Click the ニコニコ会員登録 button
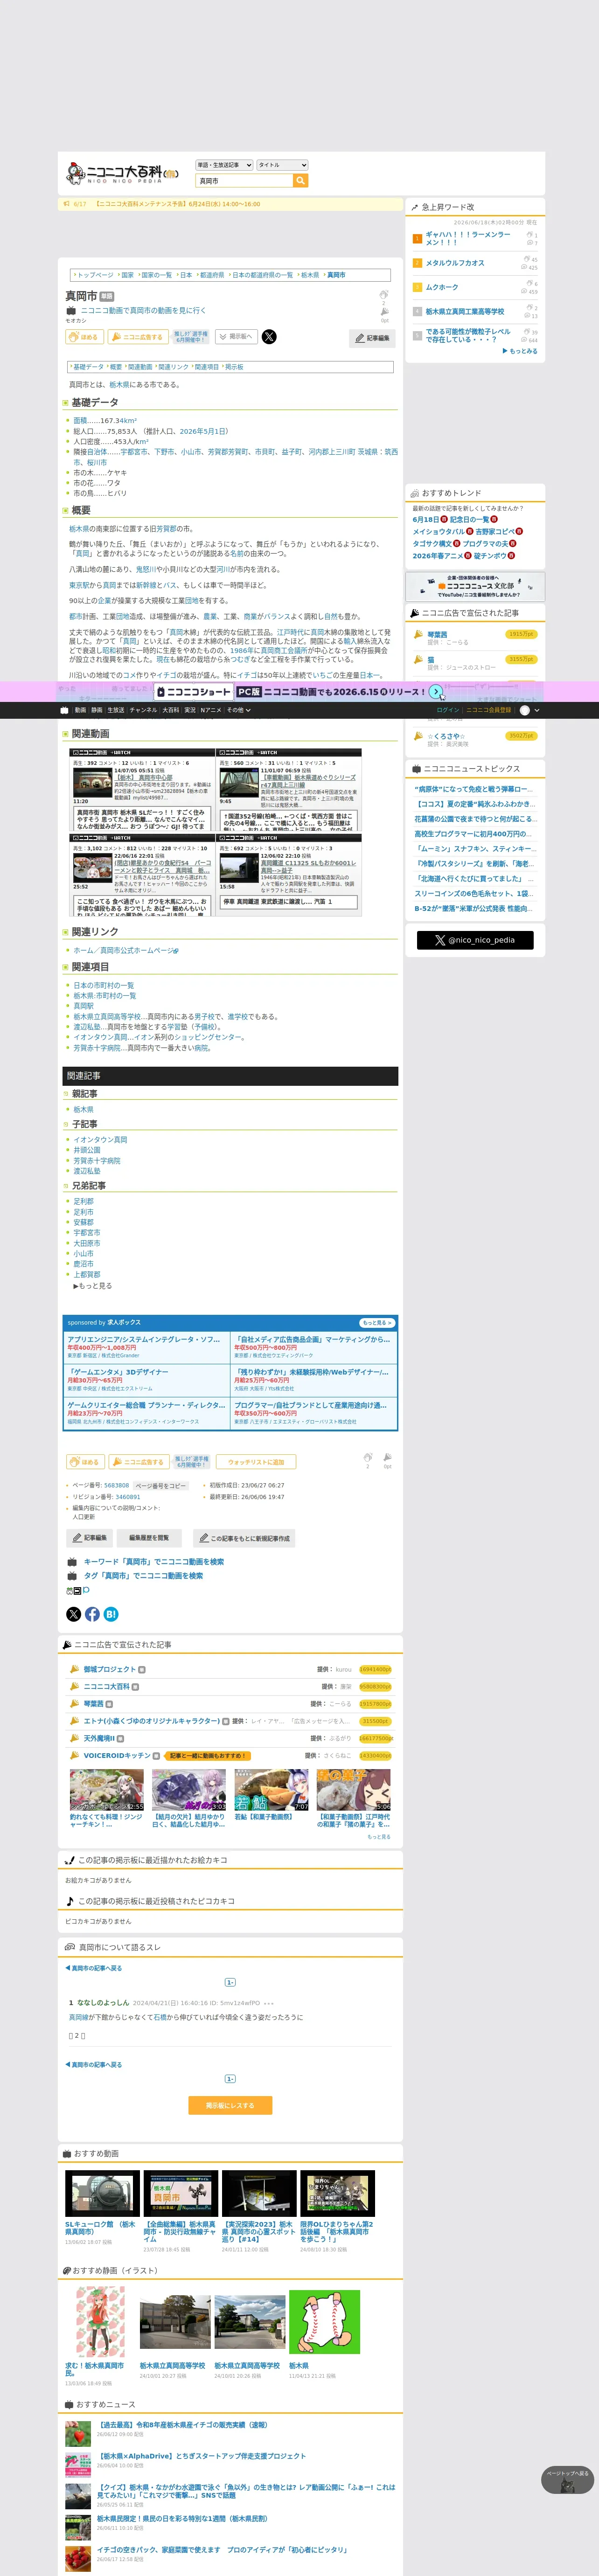 point(489,710)
